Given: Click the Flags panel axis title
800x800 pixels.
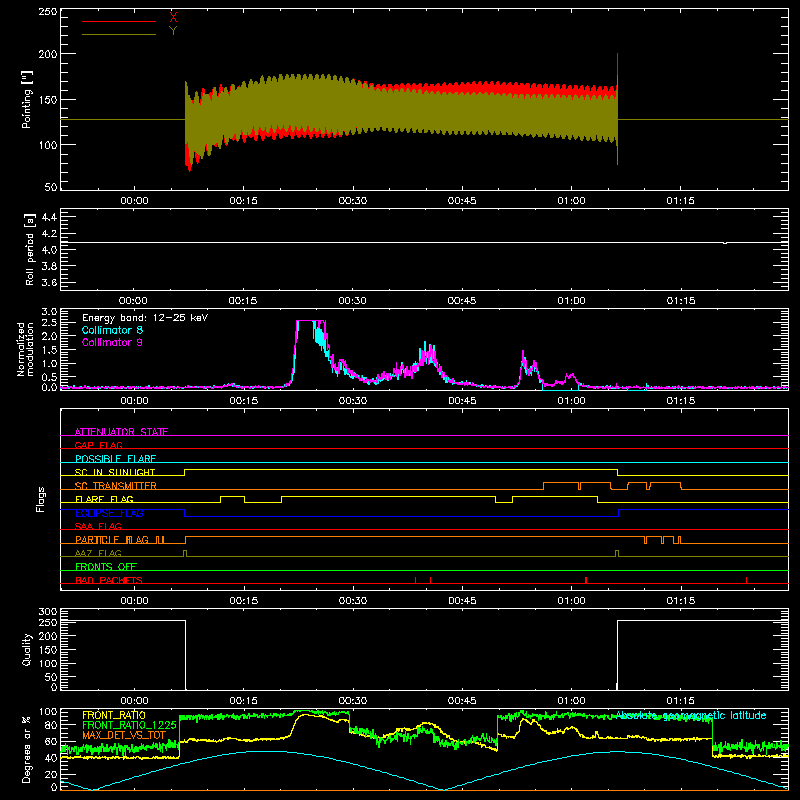Looking at the screenshot, I should 41,499.
